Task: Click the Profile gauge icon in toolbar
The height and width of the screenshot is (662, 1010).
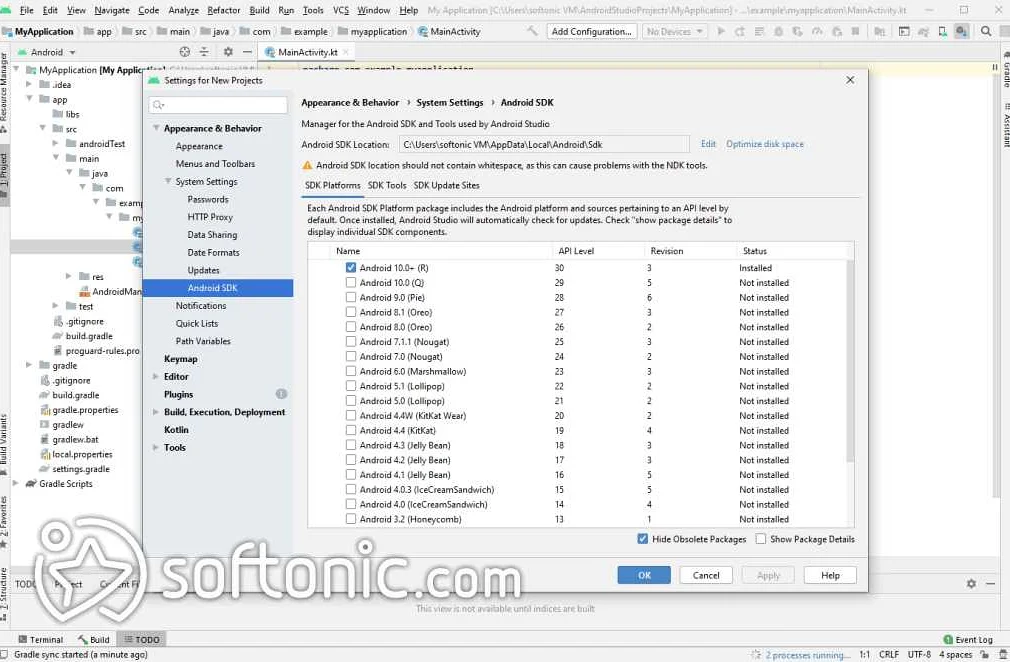Action: tap(817, 31)
